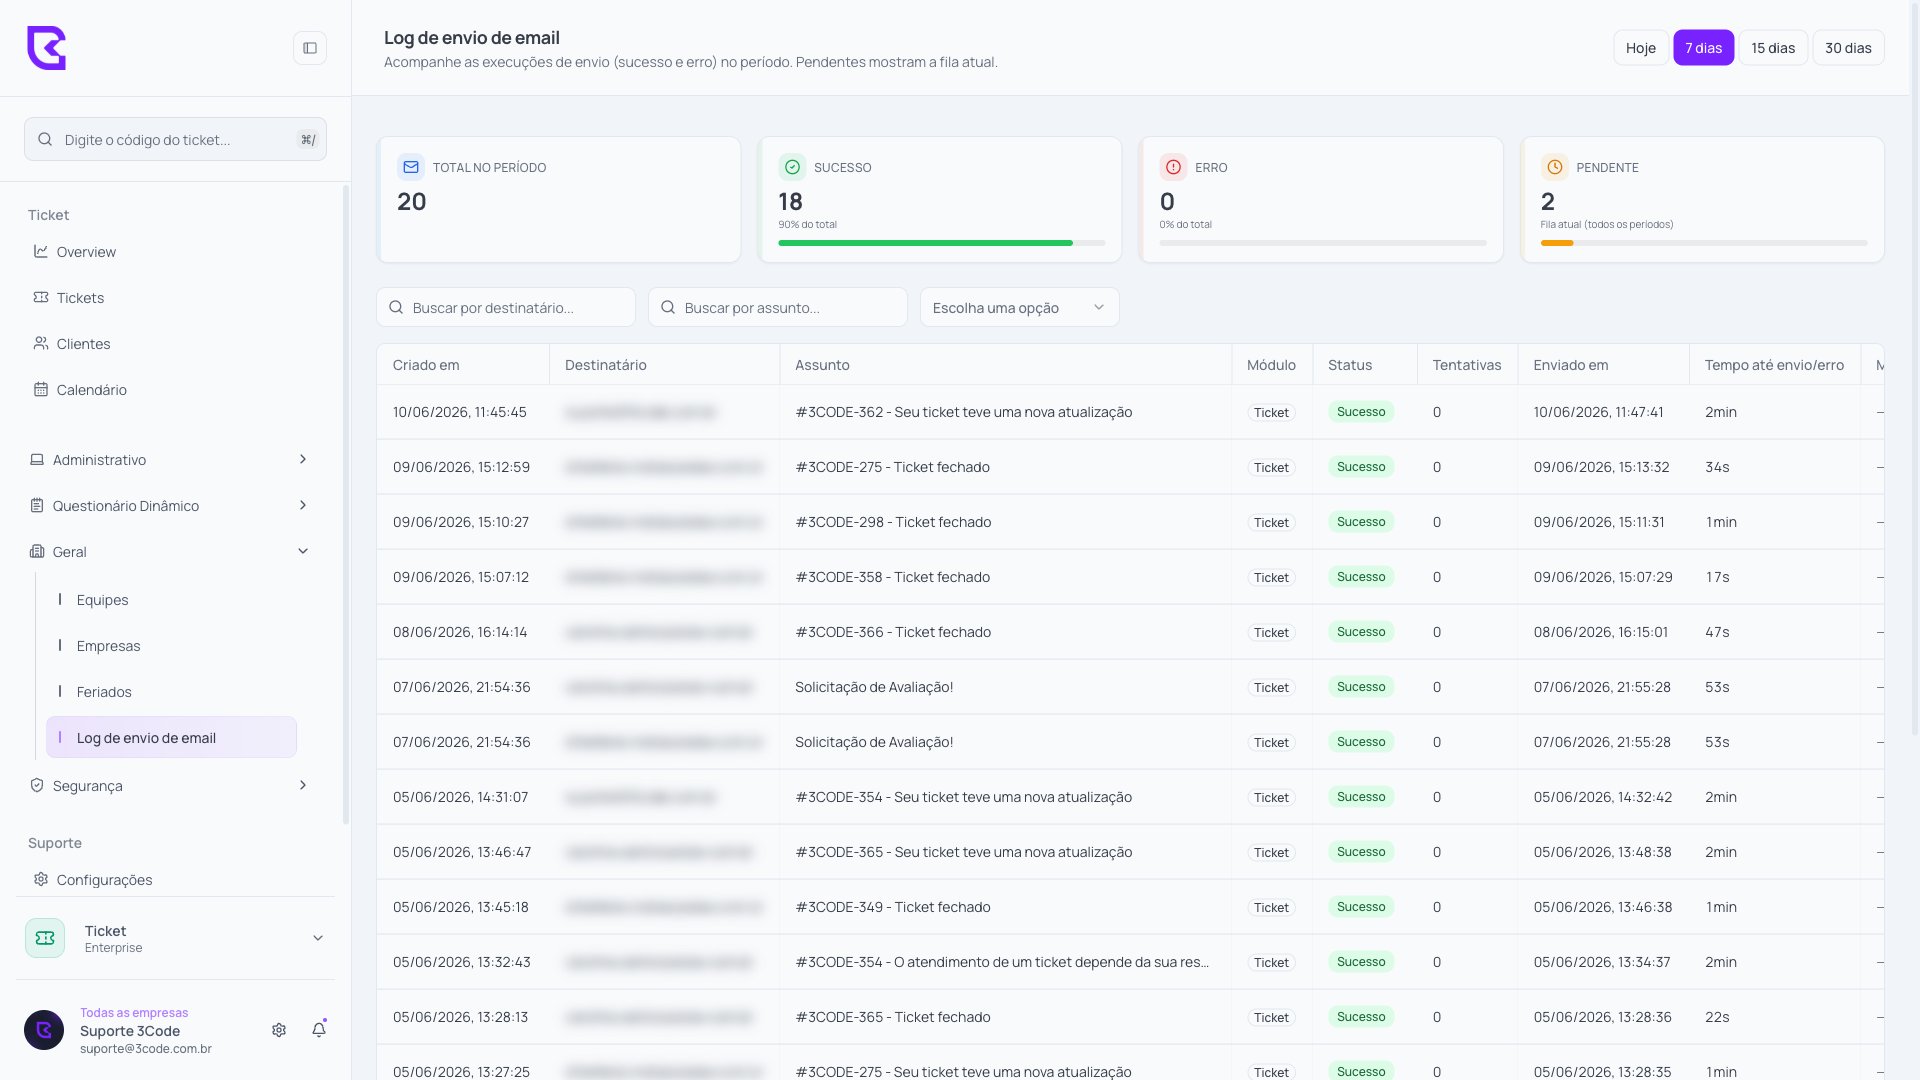This screenshot has height=1080, width=1920.
Task: Click the '07/06/2026, 21:55:28' cell of the first Solicitação de Avaliação row
Action: point(1602,687)
